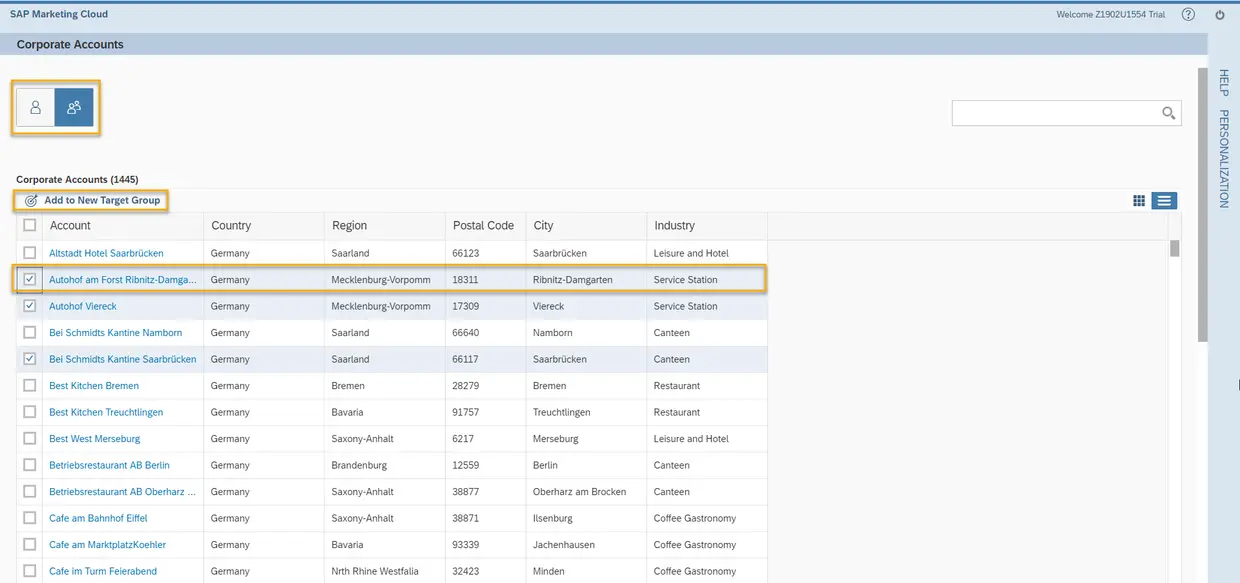Uncheck the Autohof Viereck checkbox
This screenshot has width=1240, height=583.
tap(30, 306)
